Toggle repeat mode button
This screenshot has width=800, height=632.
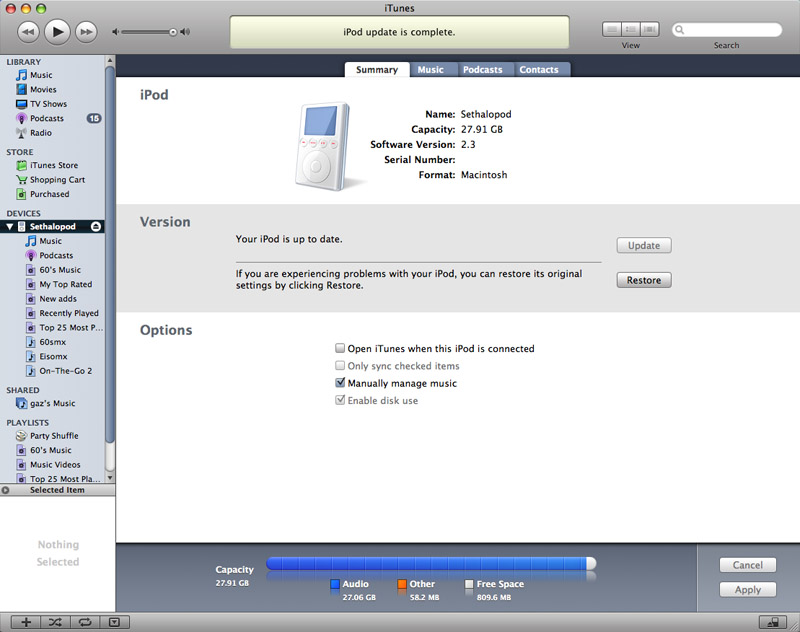[x=85, y=622]
